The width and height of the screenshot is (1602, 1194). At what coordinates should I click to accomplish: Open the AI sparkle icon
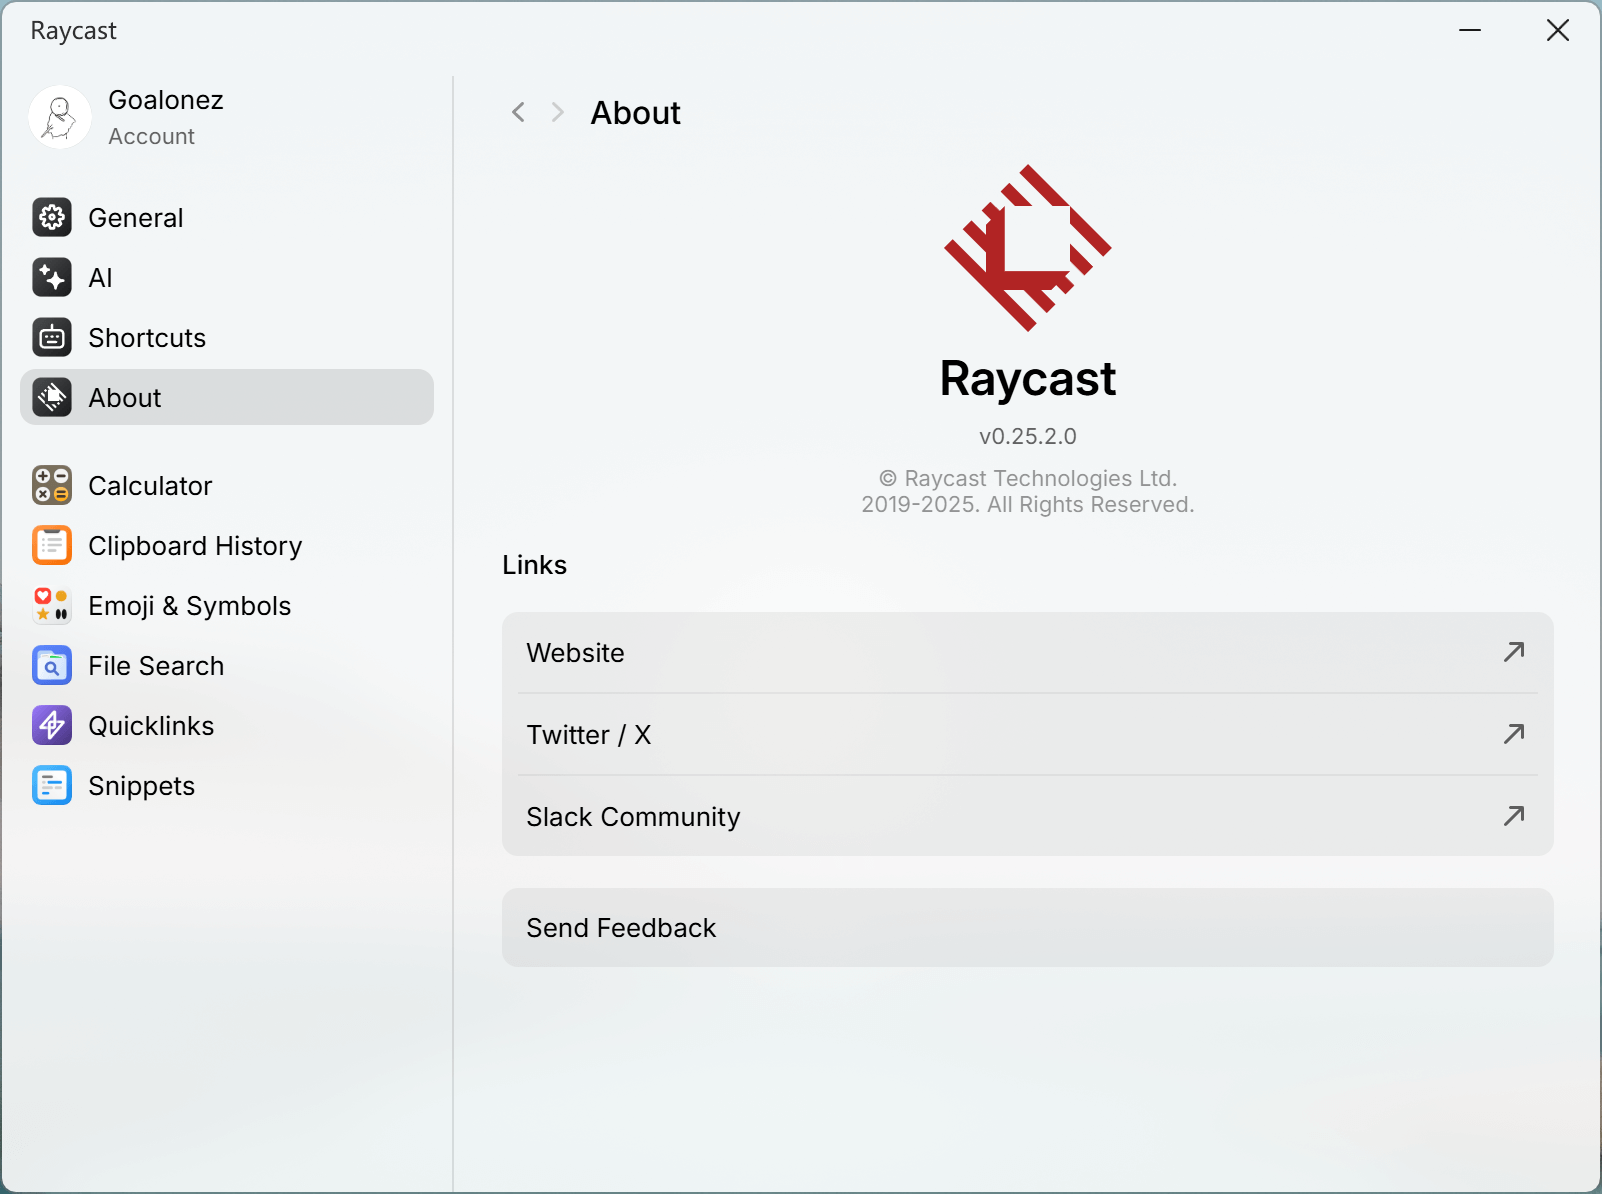point(52,277)
